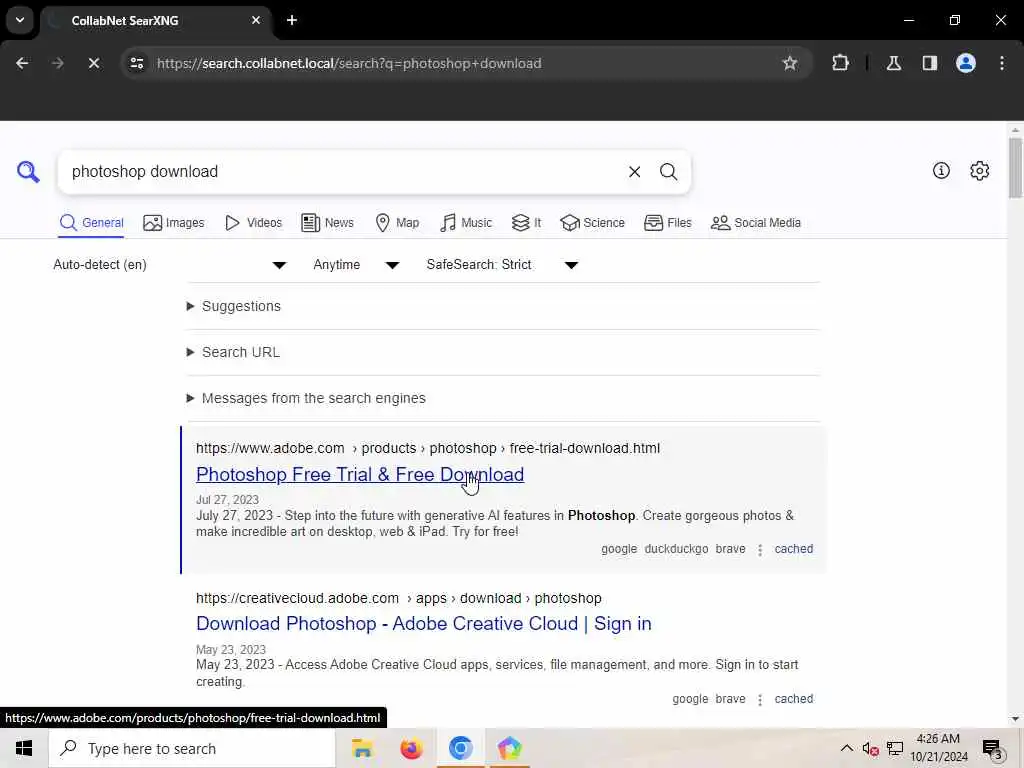Image resolution: width=1024 pixels, height=768 pixels.
Task: Submit search using magnifier button
Action: coord(668,172)
